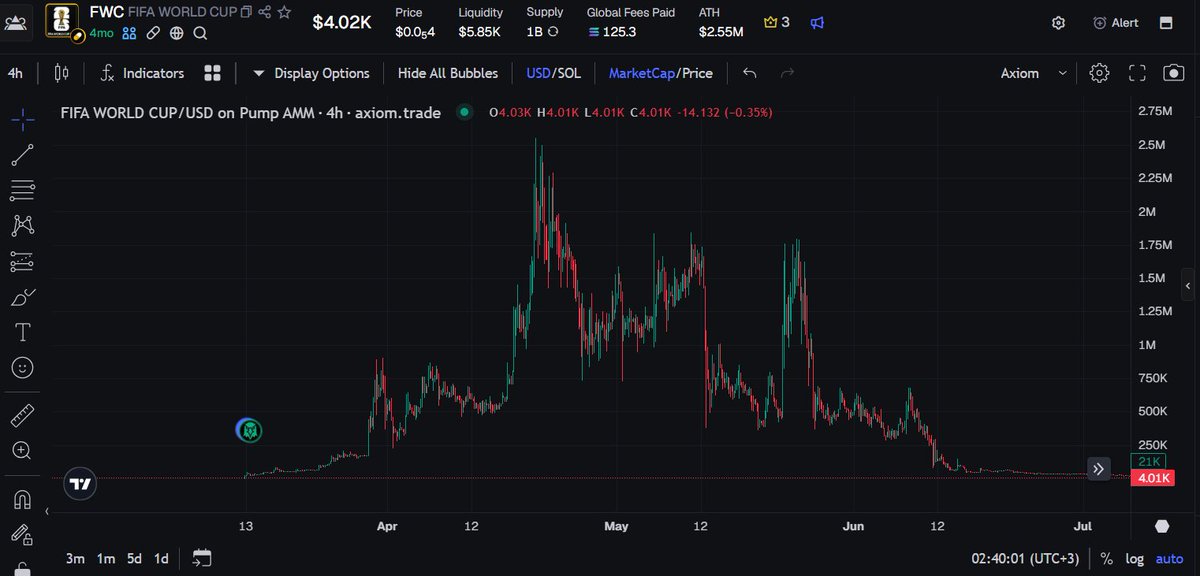Select the 3m time range
The image size is (1200, 576).
[75, 558]
